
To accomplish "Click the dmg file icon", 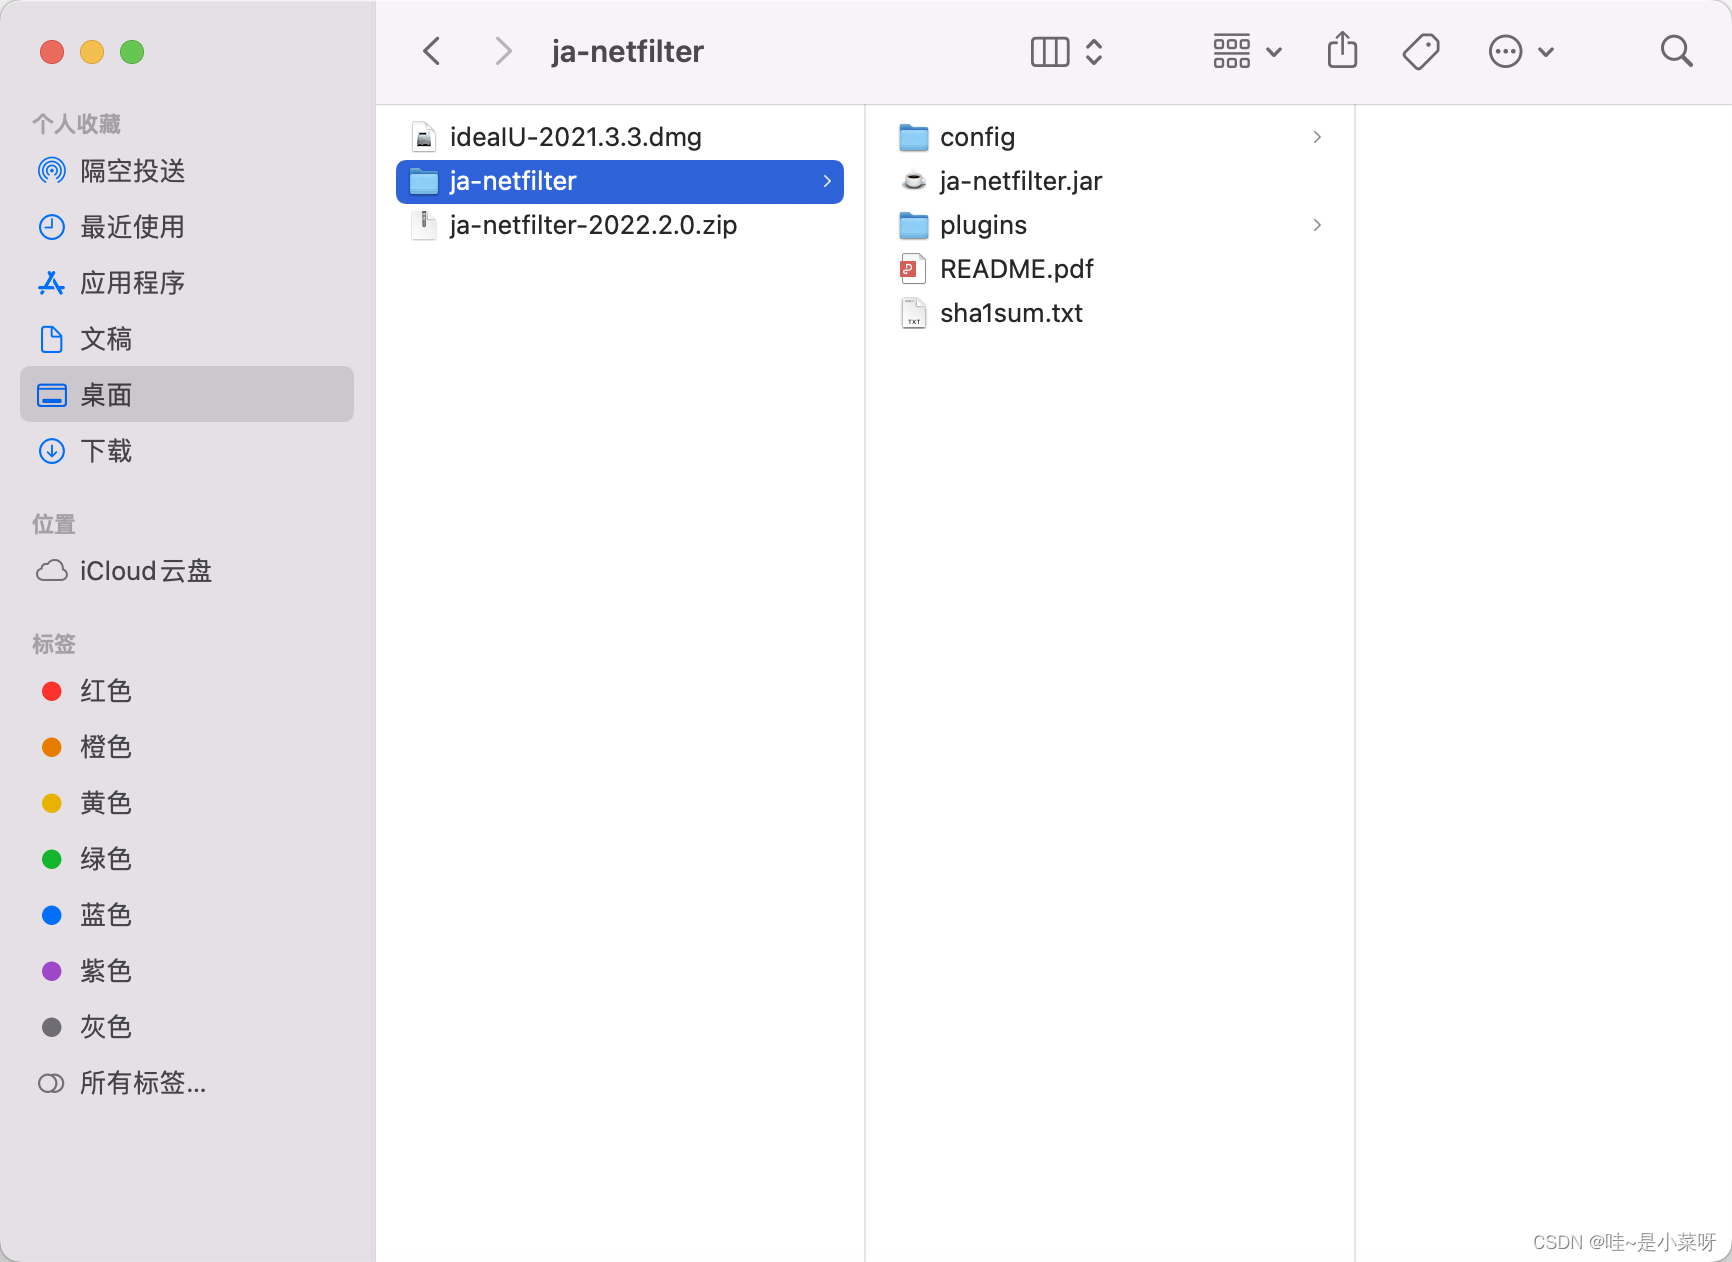I will pos(424,137).
